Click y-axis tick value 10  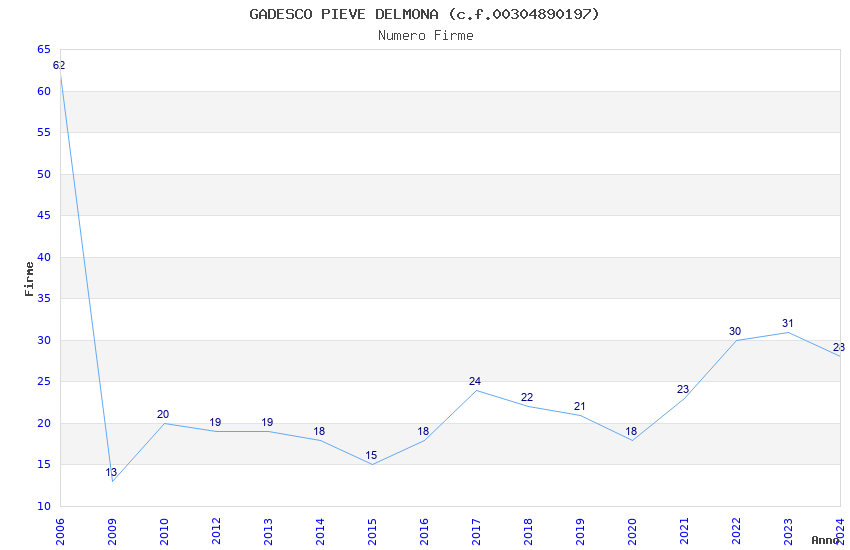coord(44,506)
